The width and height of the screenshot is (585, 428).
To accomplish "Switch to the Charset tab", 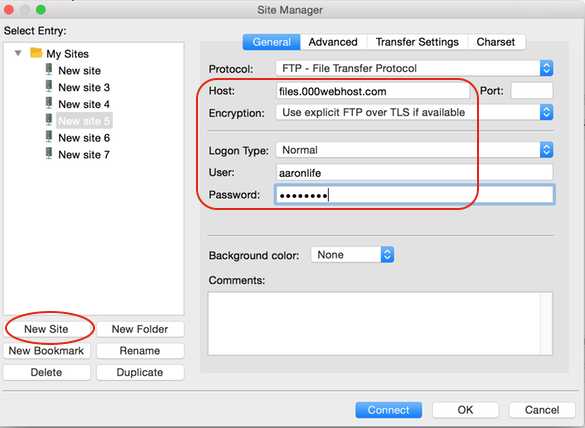I will [496, 42].
